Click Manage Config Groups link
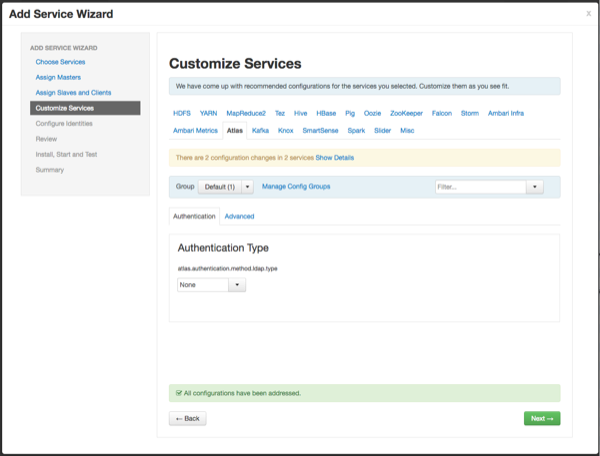Viewport: 600px width, 456px height. [x=296, y=187]
